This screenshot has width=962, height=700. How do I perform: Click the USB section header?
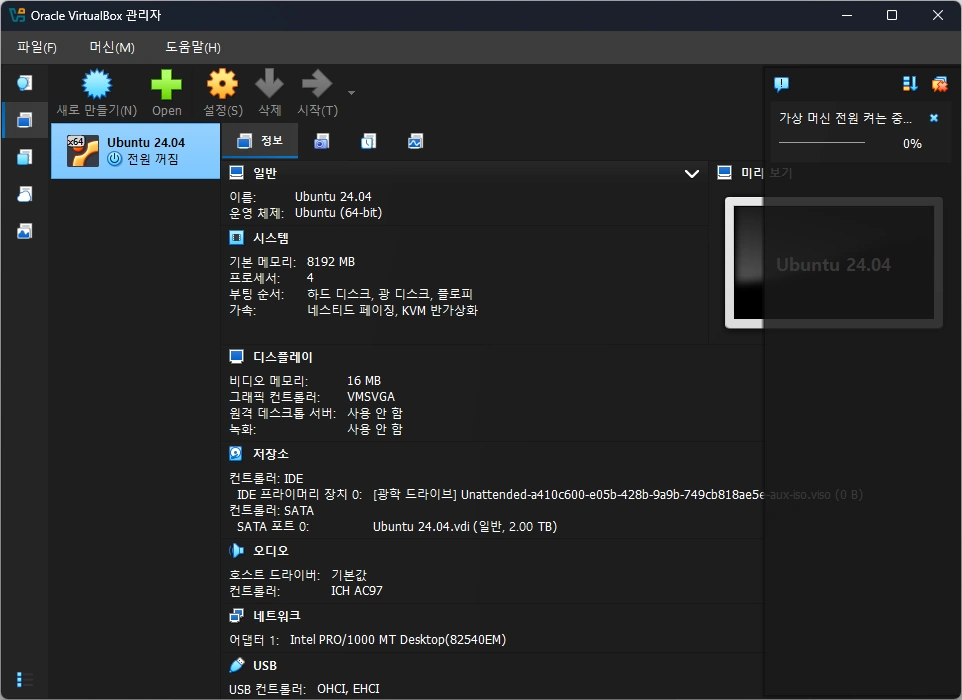point(265,666)
